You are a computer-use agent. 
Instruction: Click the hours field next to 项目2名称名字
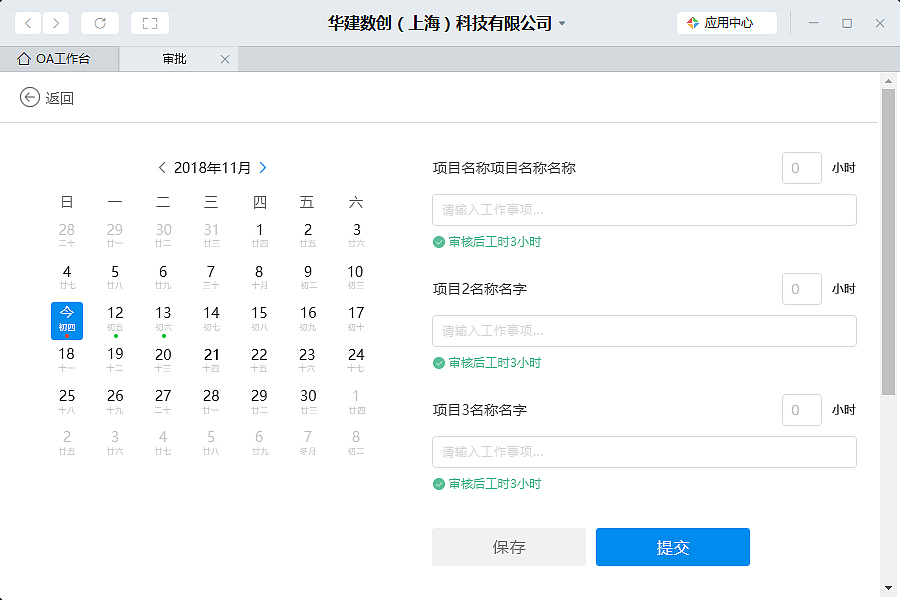click(x=801, y=288)
